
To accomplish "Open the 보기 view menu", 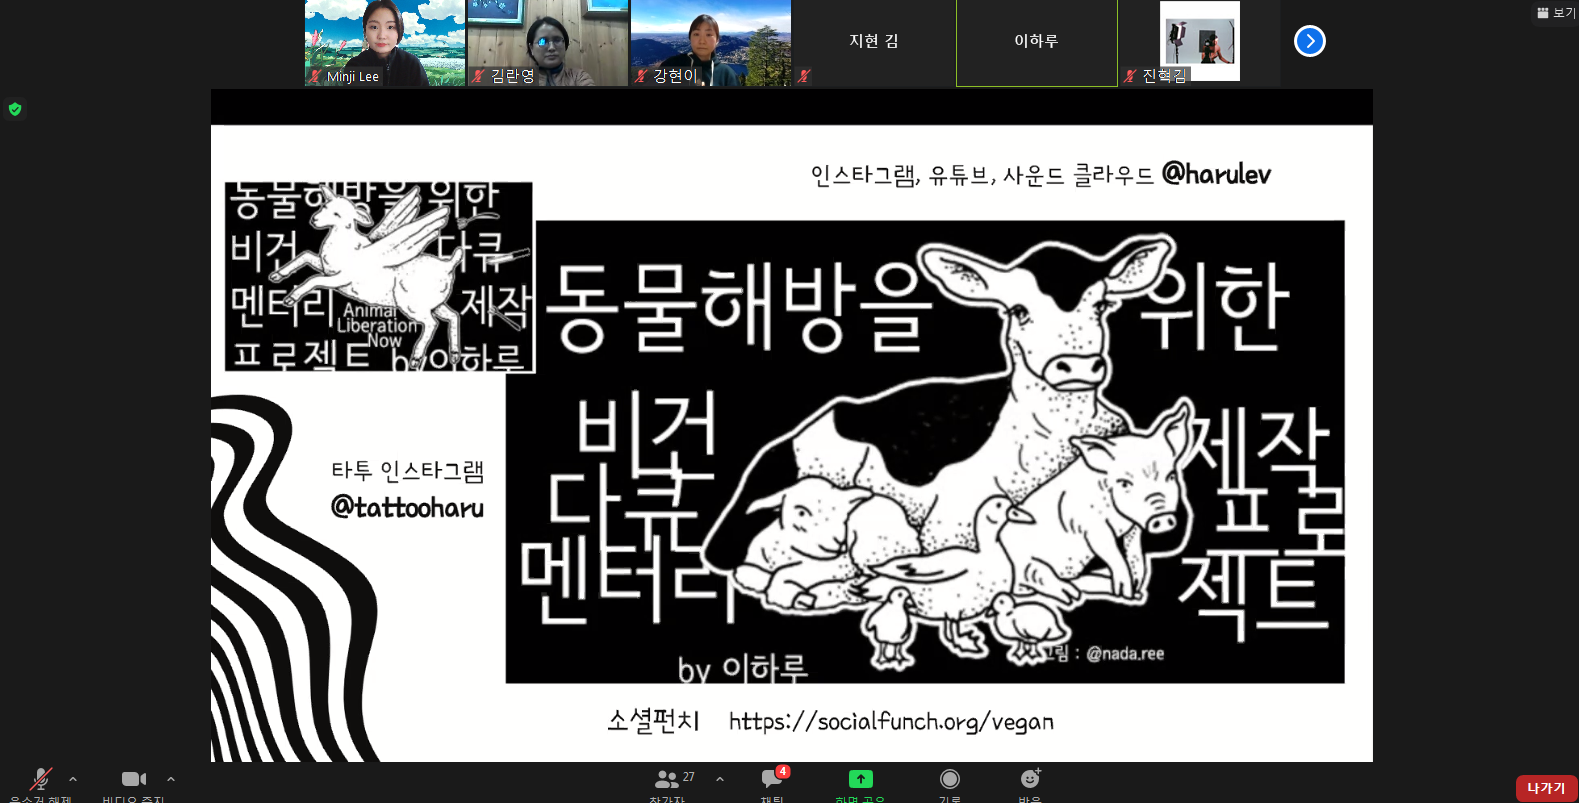I will click(x=1556, y=13).
